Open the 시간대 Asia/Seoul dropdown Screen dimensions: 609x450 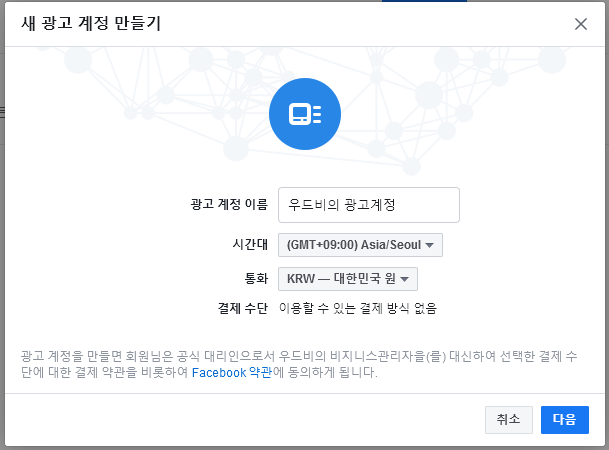coord(360,245)
